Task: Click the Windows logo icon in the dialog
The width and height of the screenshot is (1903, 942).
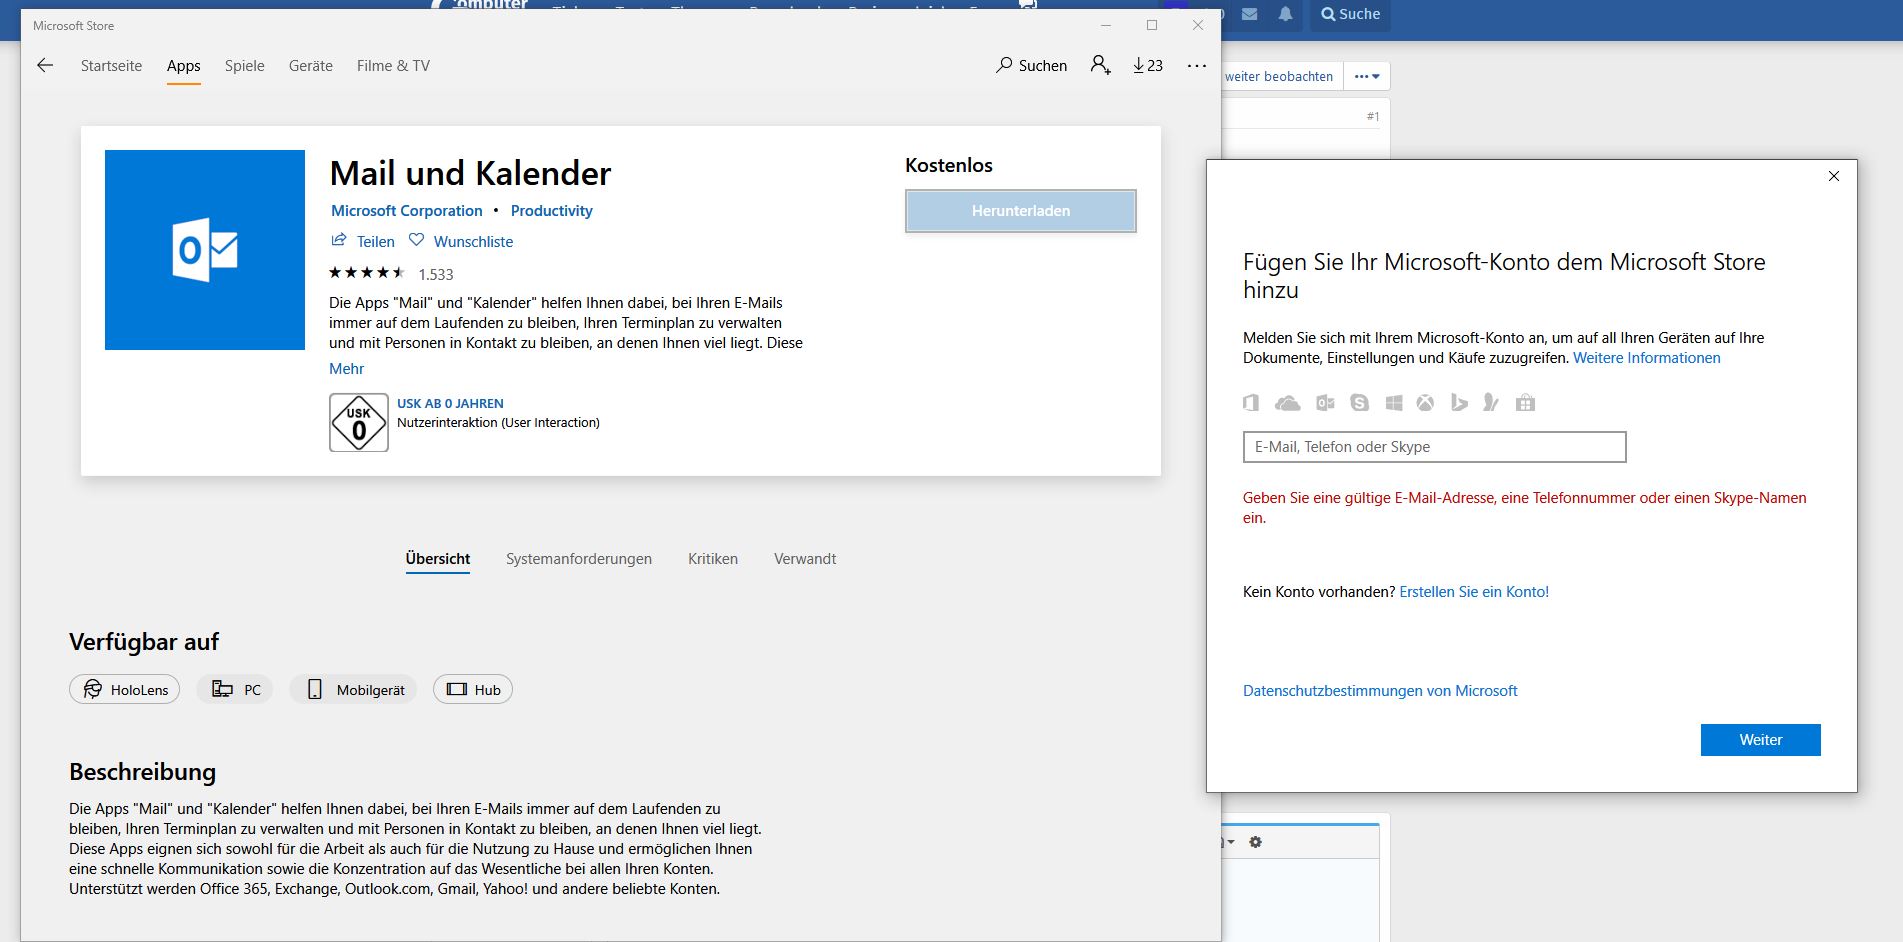Action: click(x=1394, y=403)
